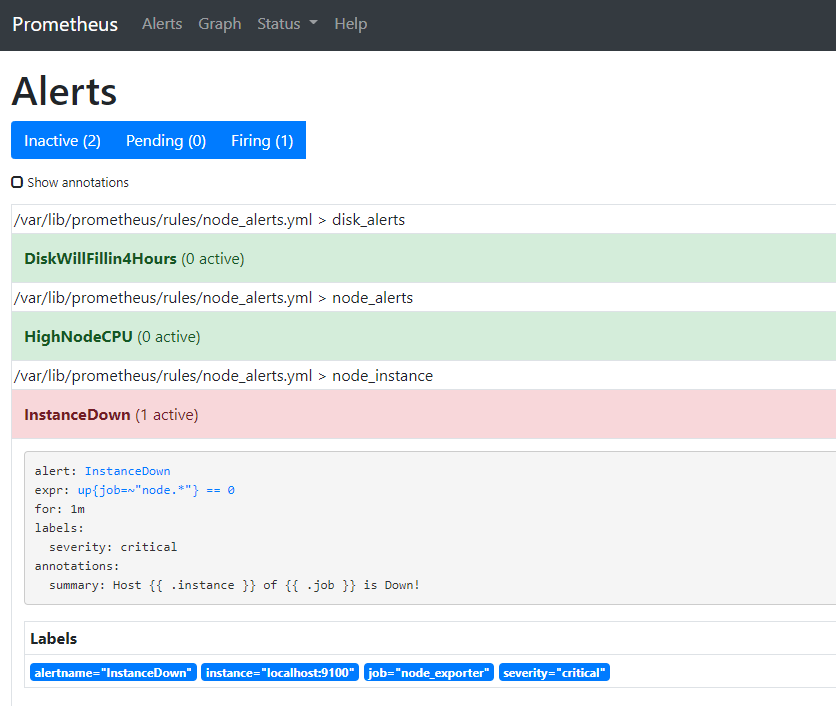Image resolution: width=836 pixels, height=706 pixels.
Task: Toggle the Pending (0) filter button
Action: tap(166, 140)
